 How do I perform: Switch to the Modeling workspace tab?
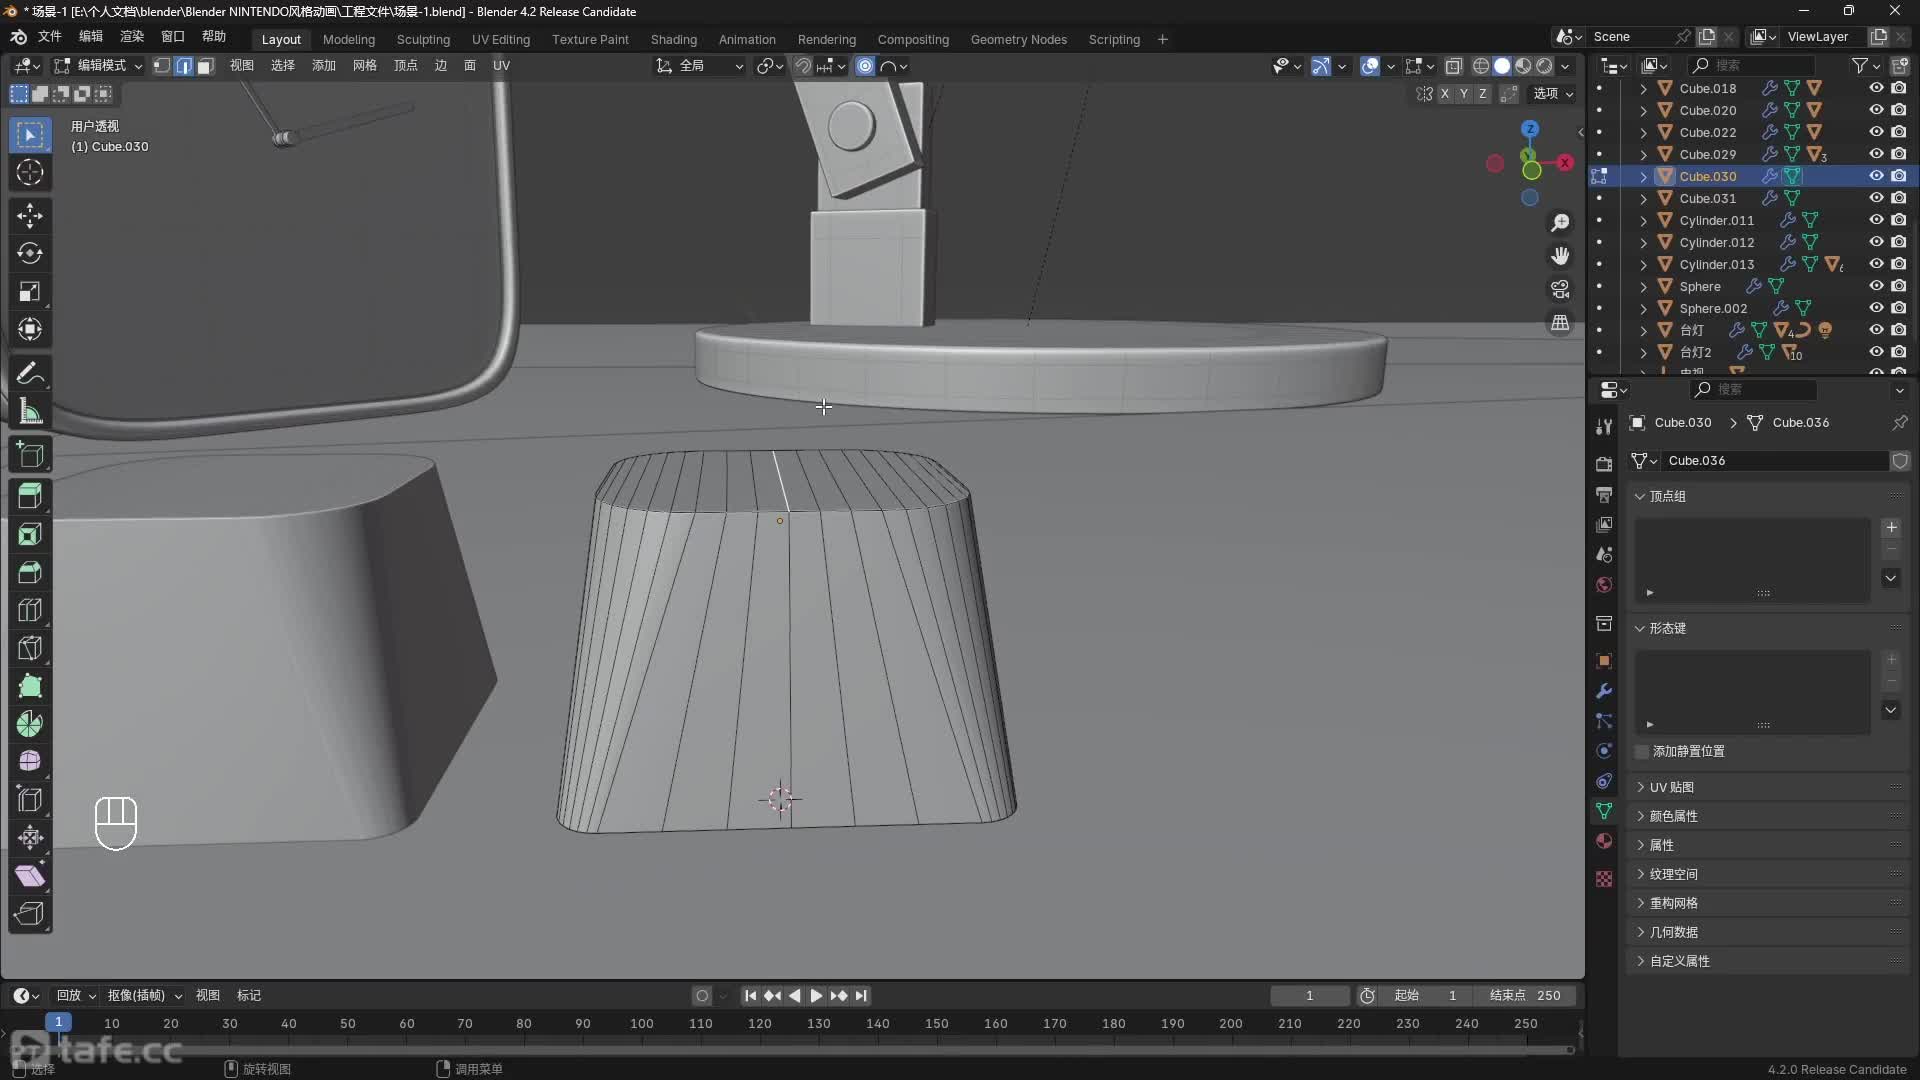click(x=348, y=39)
